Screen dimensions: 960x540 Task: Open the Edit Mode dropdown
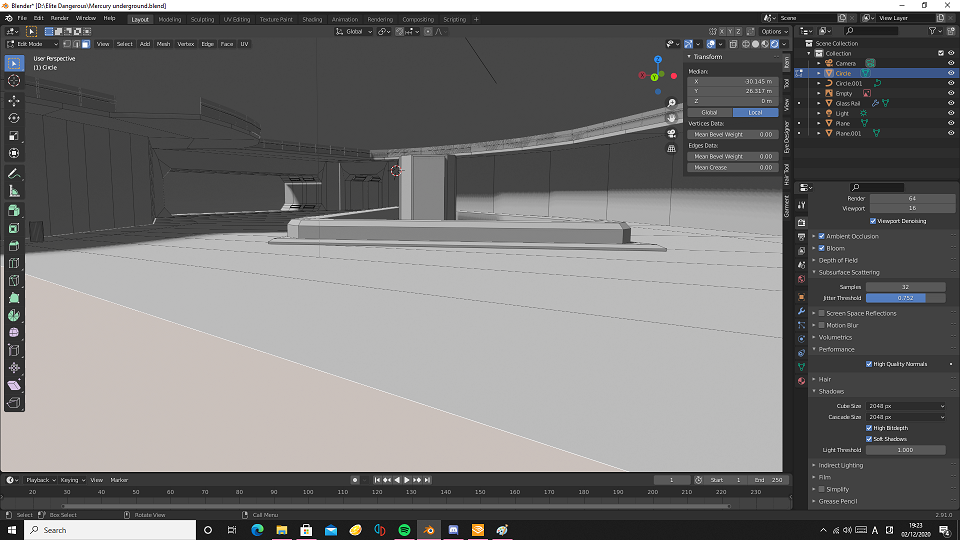[x=32, y=44]
